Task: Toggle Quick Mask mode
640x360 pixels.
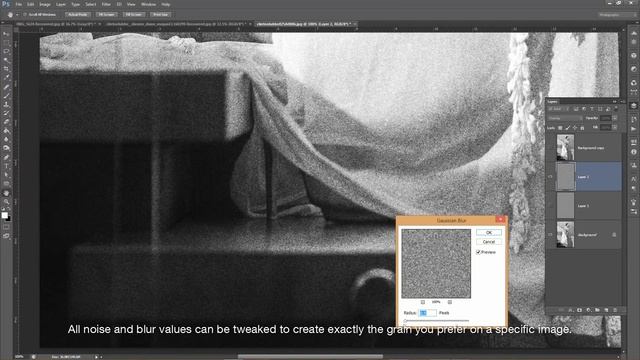Action: (6, 227)
